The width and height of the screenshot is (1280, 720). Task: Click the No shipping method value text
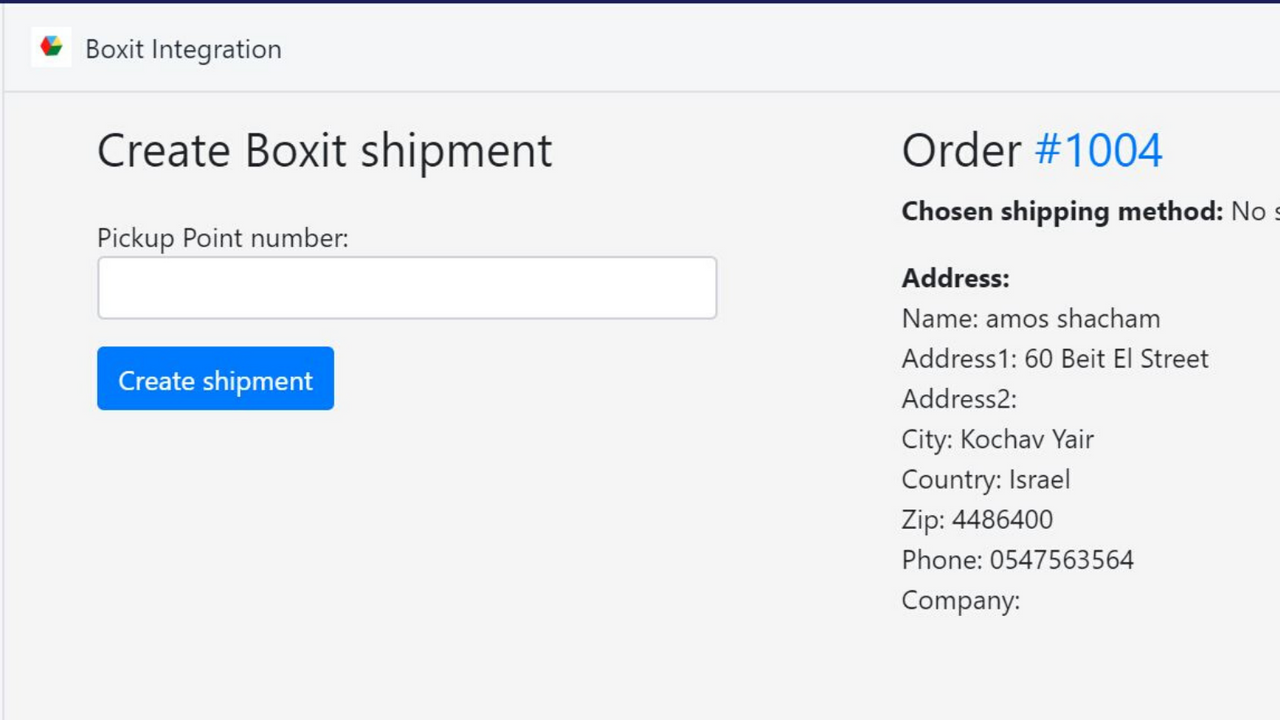pyautogui.click(x=1257, y=211)
